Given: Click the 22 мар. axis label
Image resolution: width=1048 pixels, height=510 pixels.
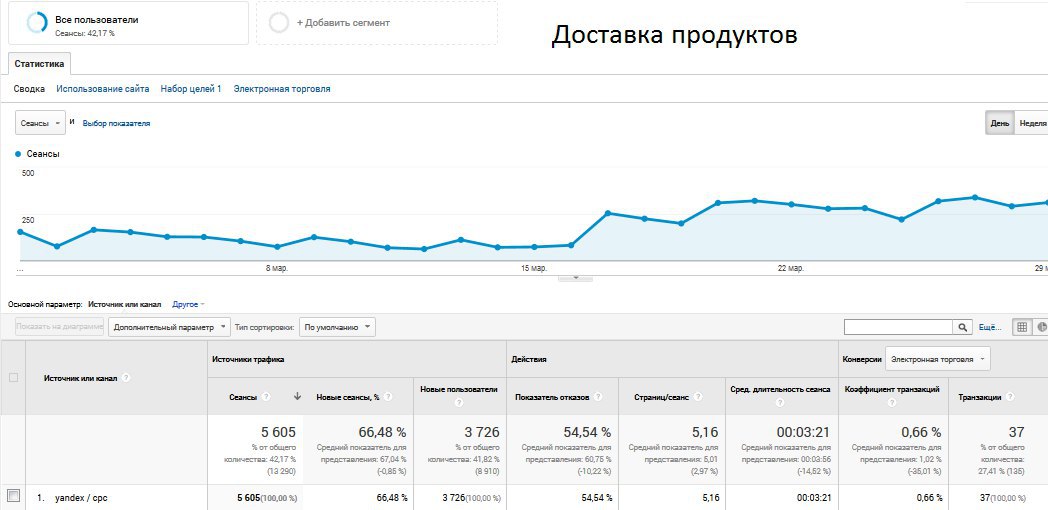Looking at the screenshot, I should click(791, 268).
